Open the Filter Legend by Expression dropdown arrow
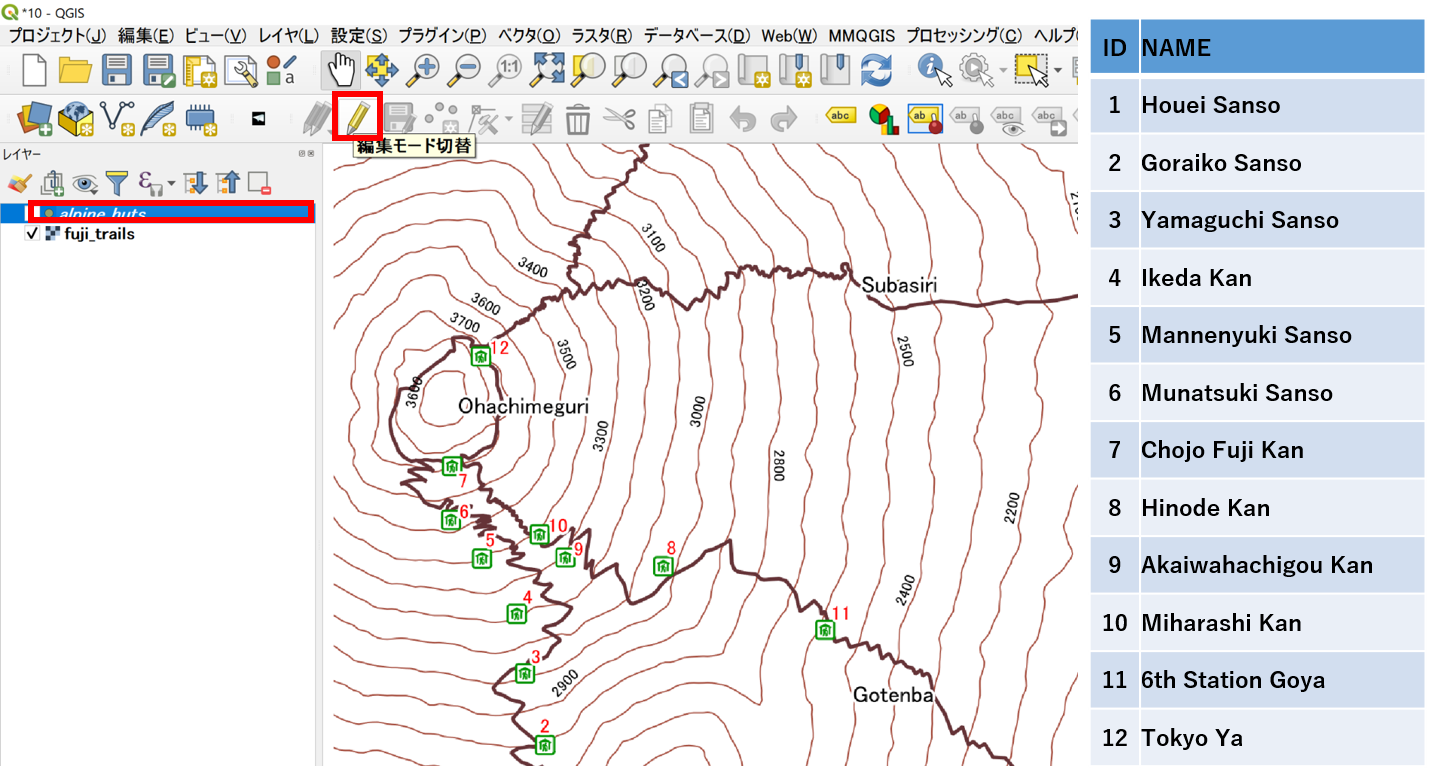Image resolution: width=1430 pixels, height=769 pixels. click(171, 184)
